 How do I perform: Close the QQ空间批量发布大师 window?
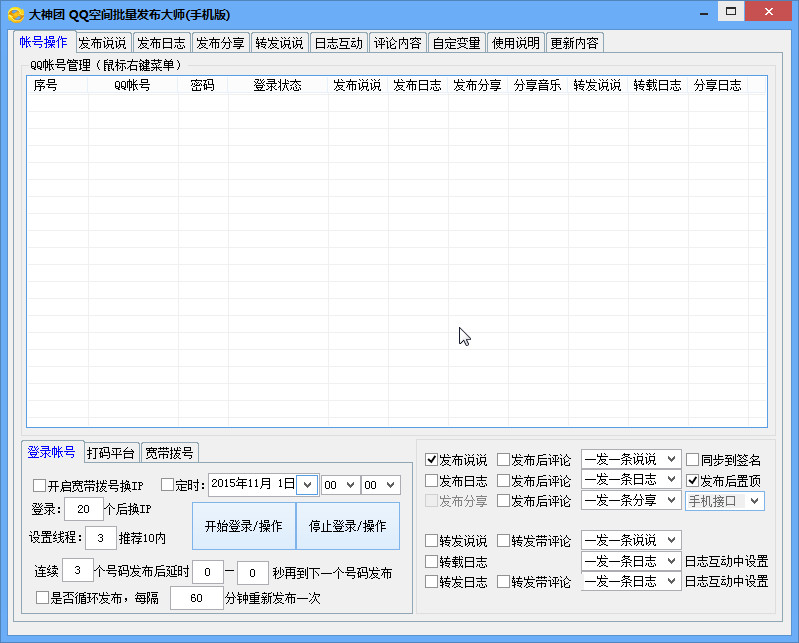click(769, 11)
